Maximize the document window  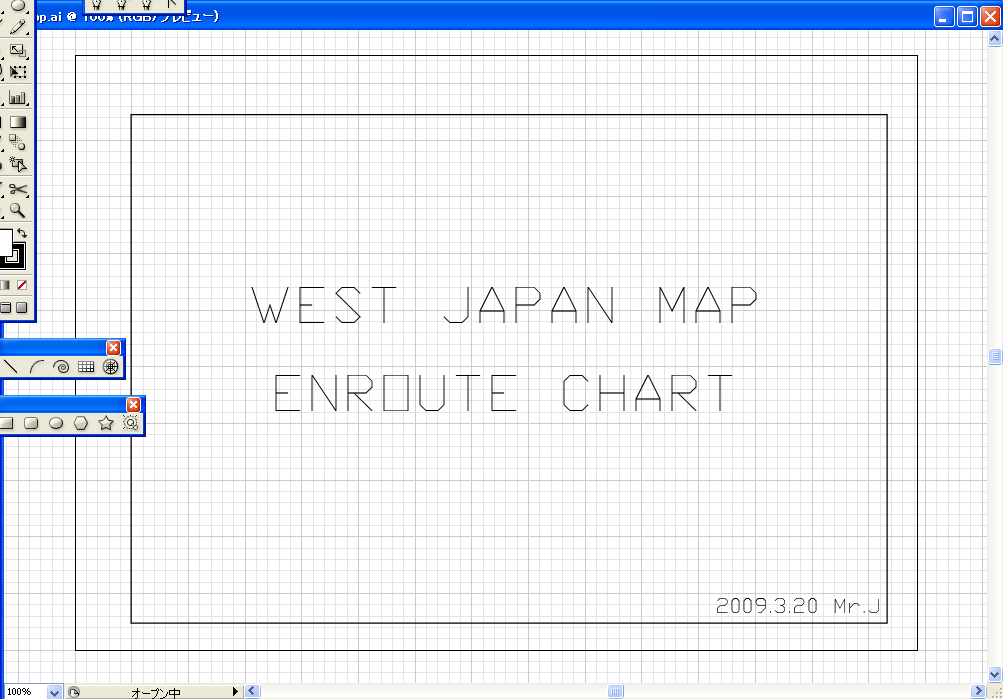968,16
